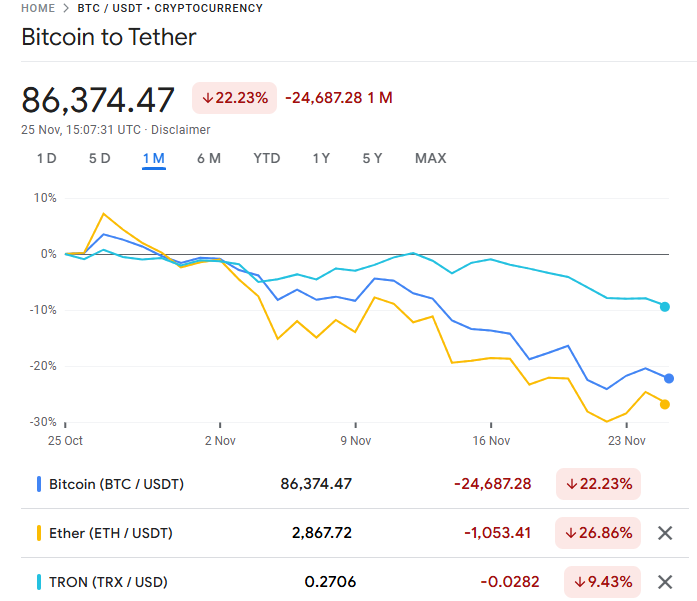Click the Bitcoin (BTC / USDT) row
This screenshot has height=601, width=697.
click(x=116, y=484)
